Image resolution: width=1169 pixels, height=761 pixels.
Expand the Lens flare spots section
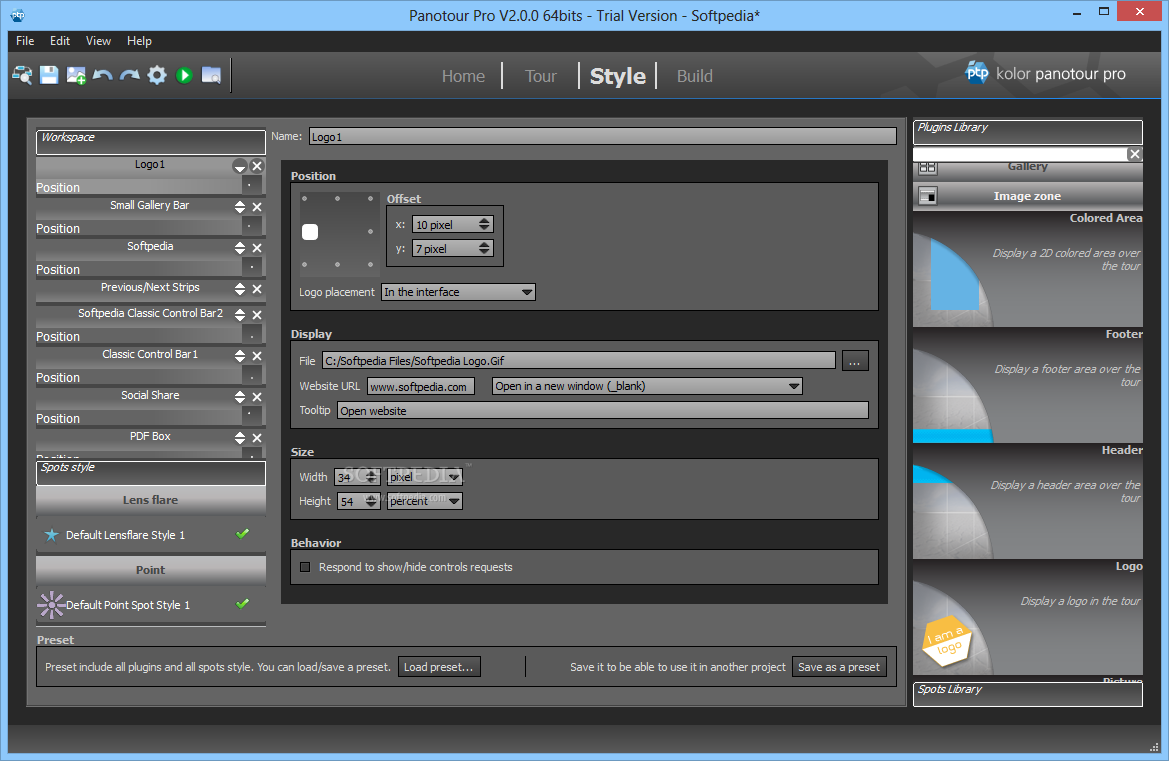[x=151, y=500]
